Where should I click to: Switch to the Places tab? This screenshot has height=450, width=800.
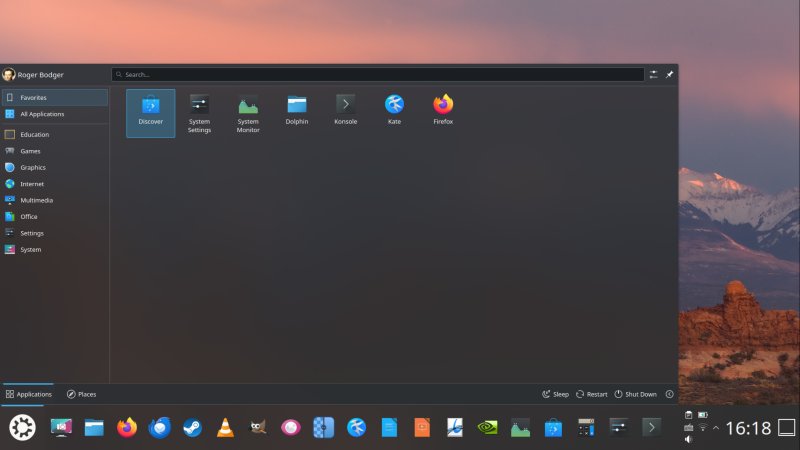(81, 394)
